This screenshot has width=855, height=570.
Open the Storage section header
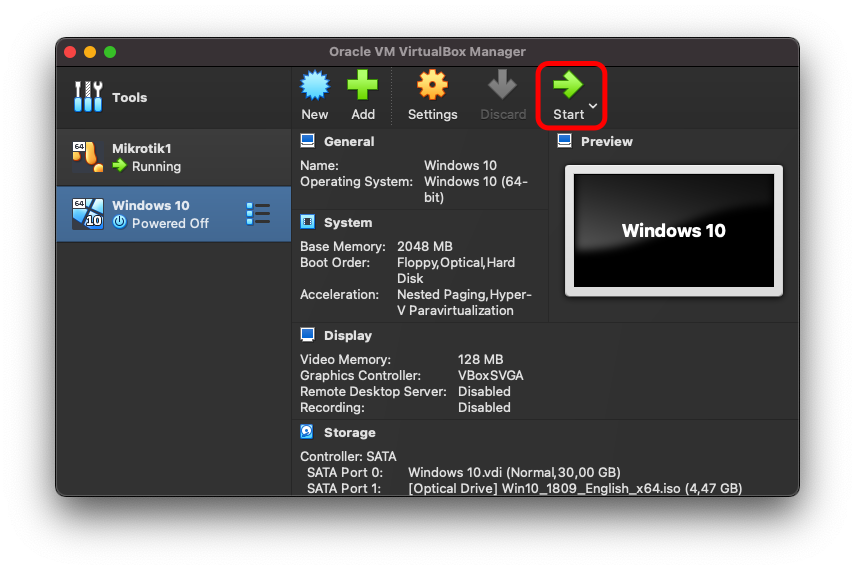(x=349, y=433)
